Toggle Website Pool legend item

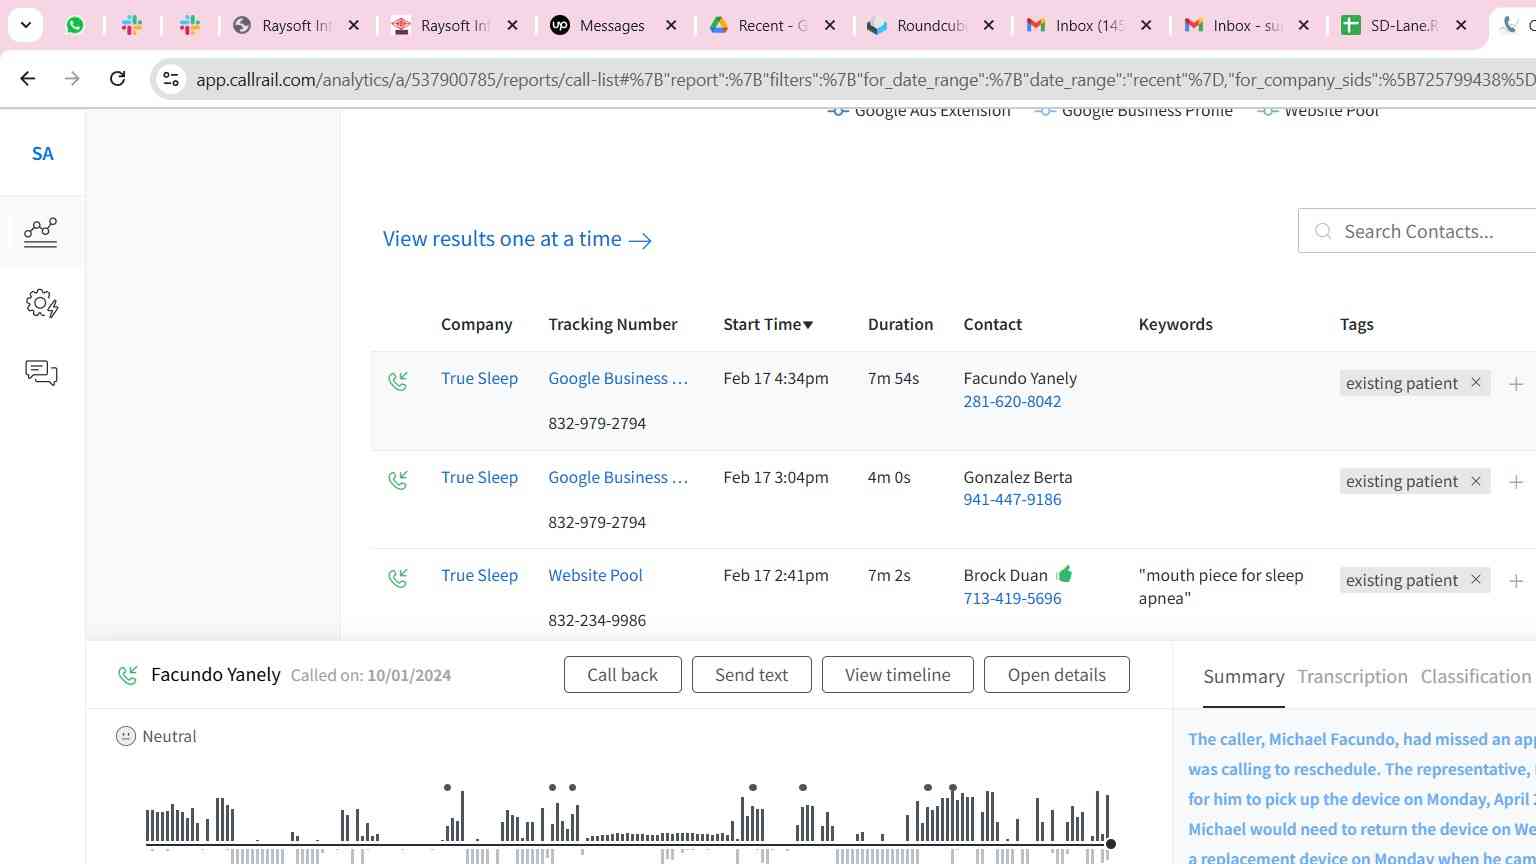coord(1318,112)
